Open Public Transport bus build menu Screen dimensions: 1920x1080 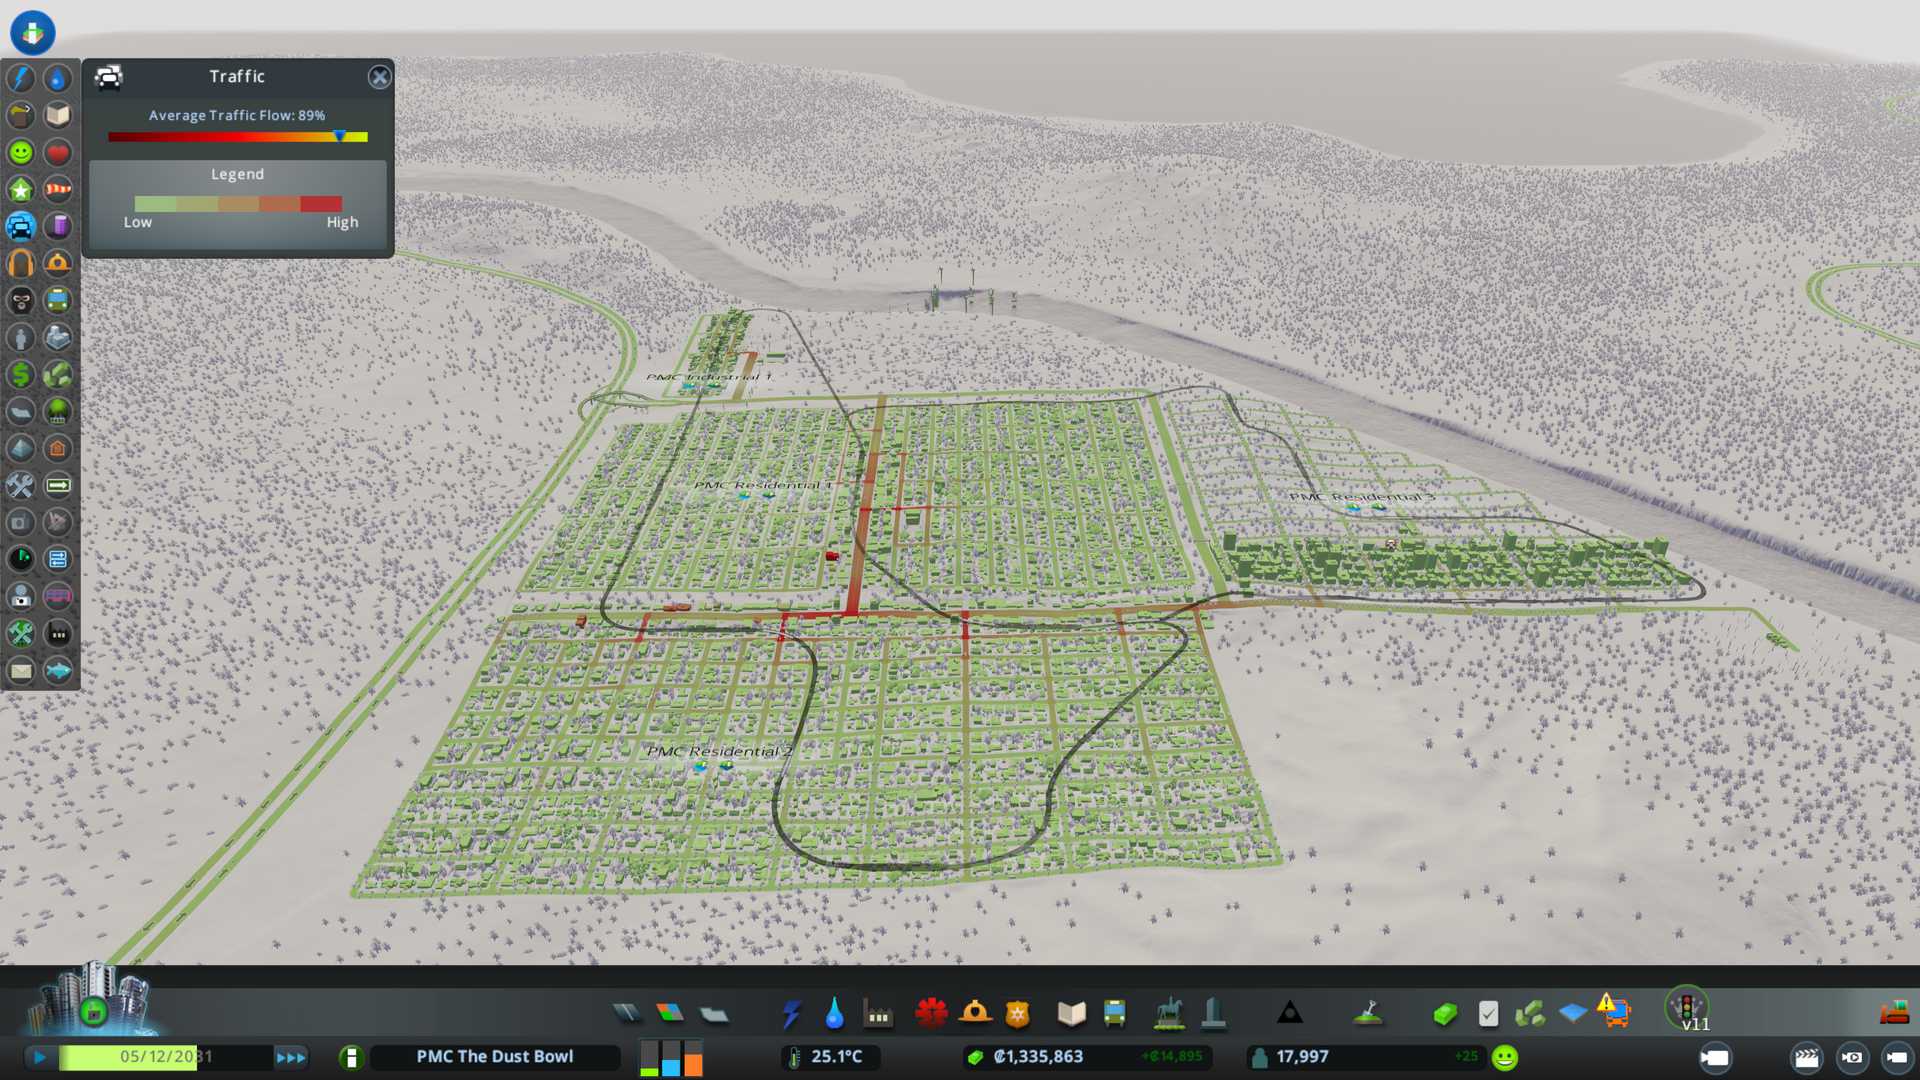pyautogui.click(x=1114, y=1013)
